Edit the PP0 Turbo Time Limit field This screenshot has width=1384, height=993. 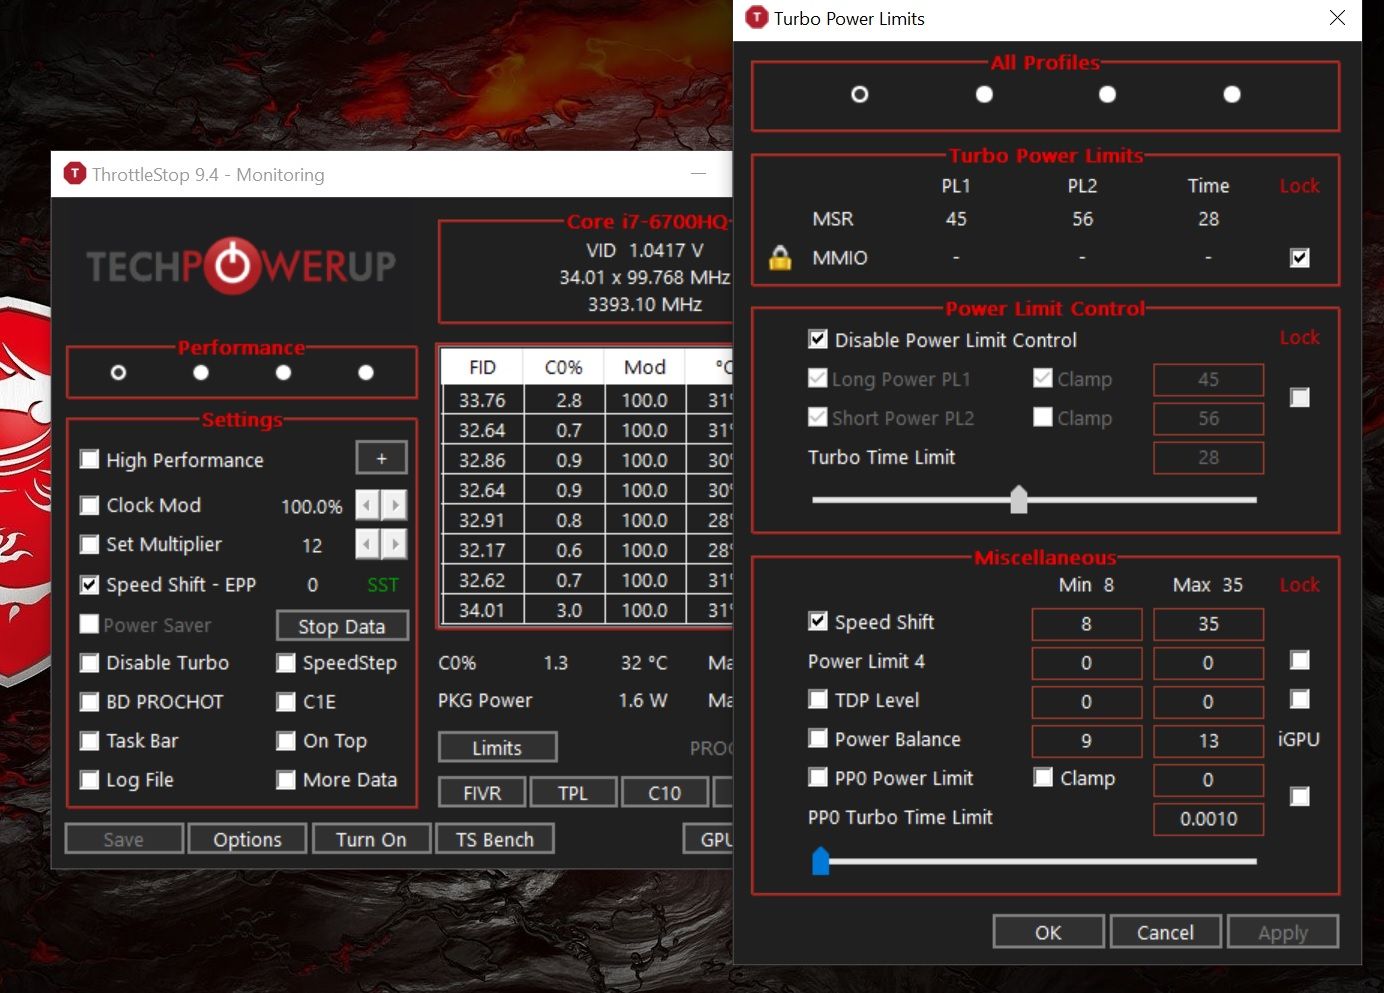coord(1208,819)
